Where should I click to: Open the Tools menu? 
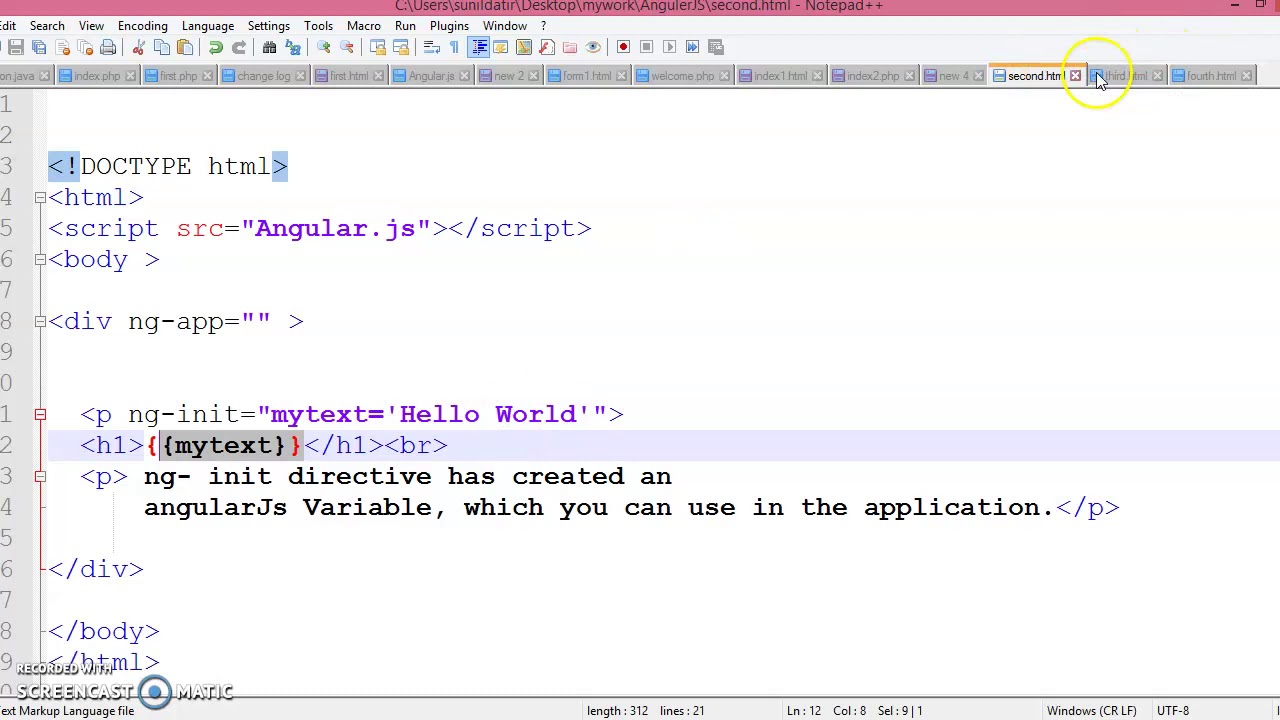click(x=318, y=26)
